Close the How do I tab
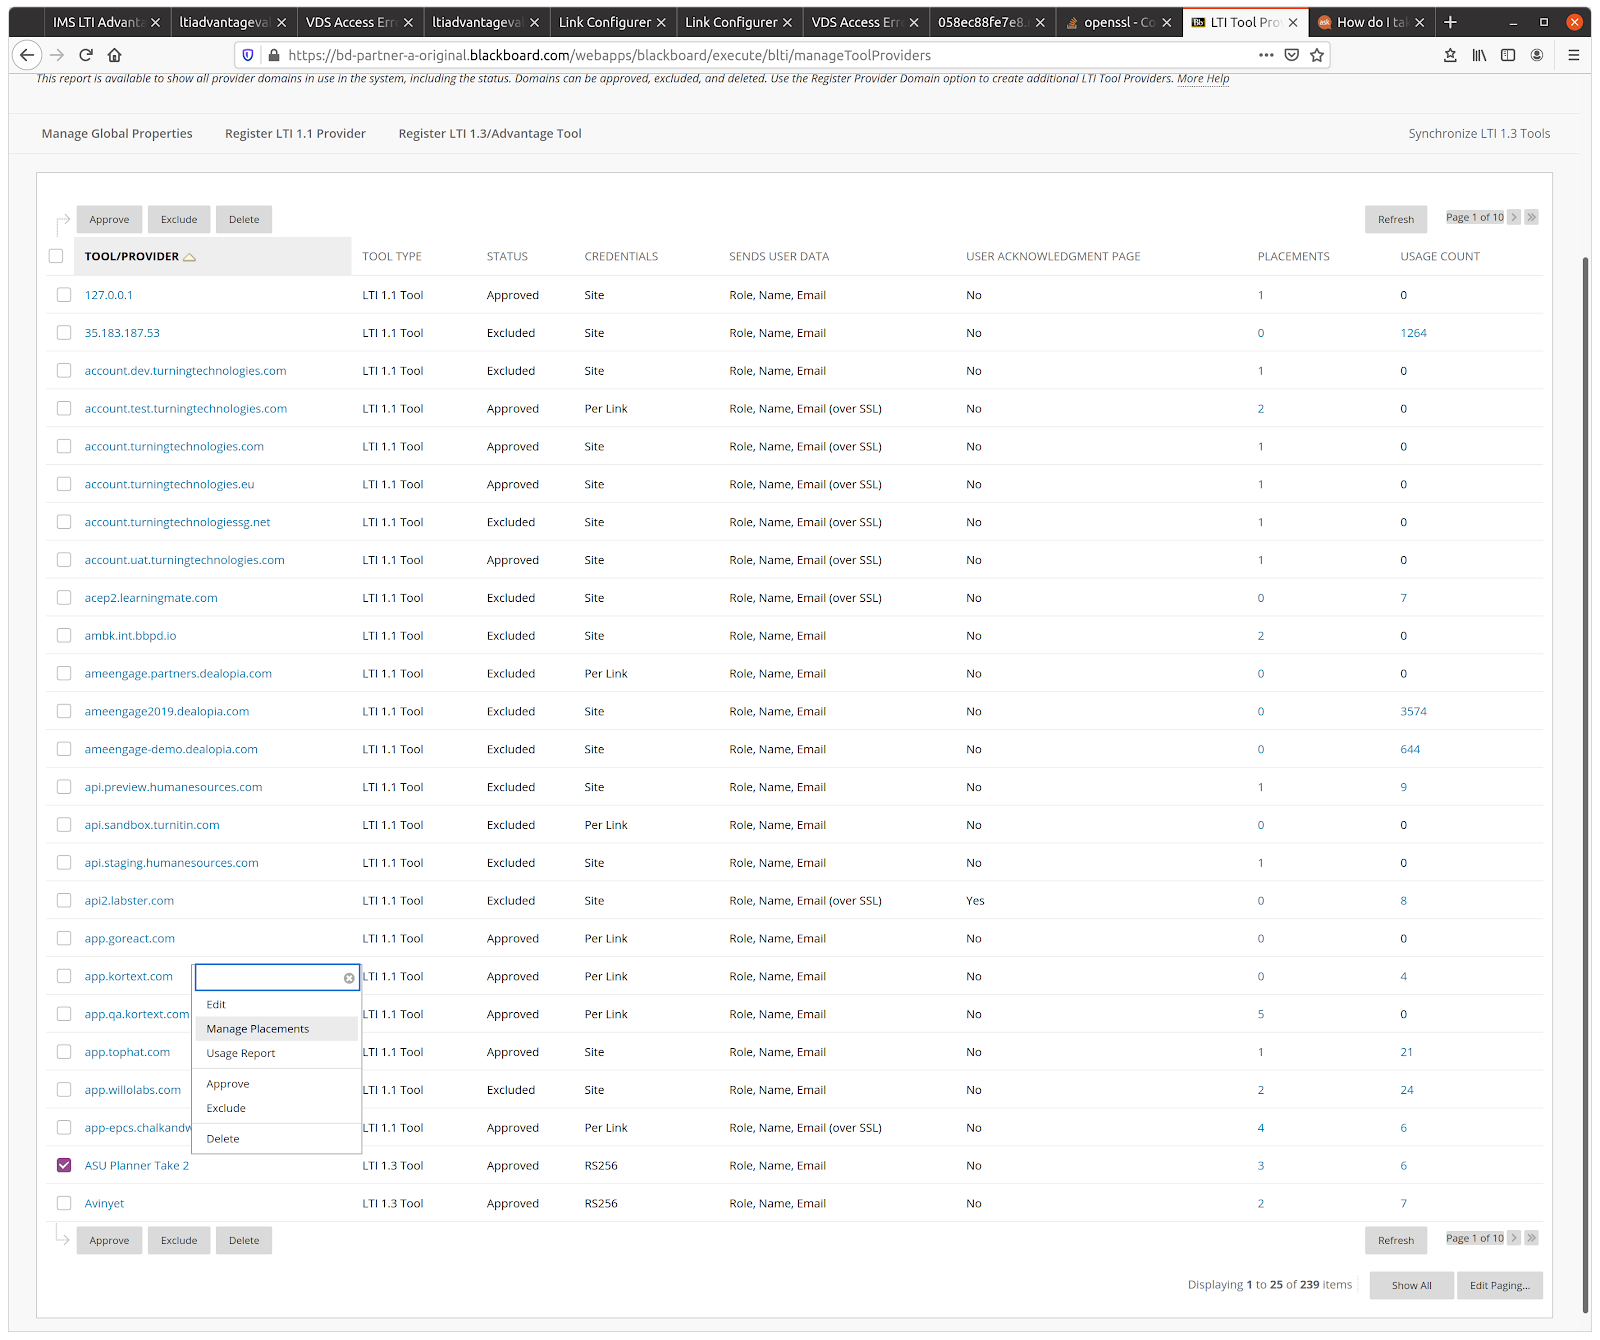 click(x=1419, y=22)
